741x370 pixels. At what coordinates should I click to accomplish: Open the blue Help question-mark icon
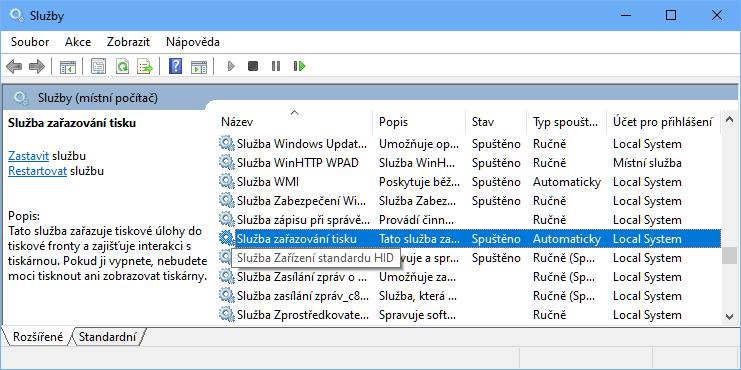tap(175, 67)
